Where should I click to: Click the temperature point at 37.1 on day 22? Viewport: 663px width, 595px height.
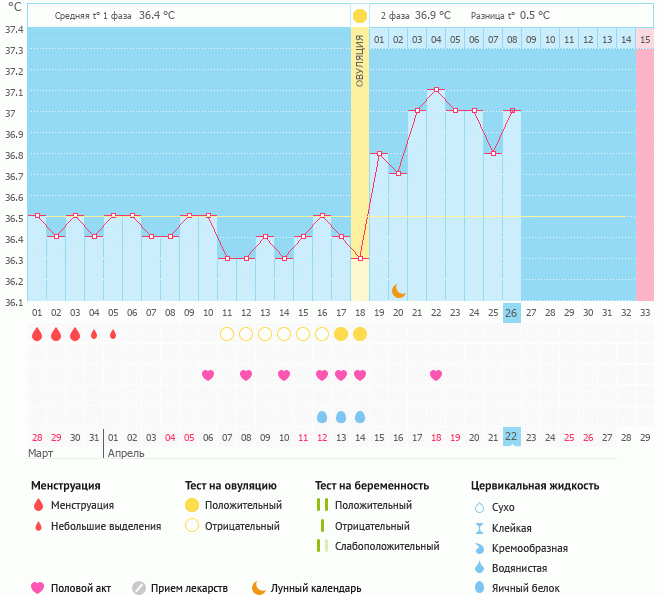(436, 90)
